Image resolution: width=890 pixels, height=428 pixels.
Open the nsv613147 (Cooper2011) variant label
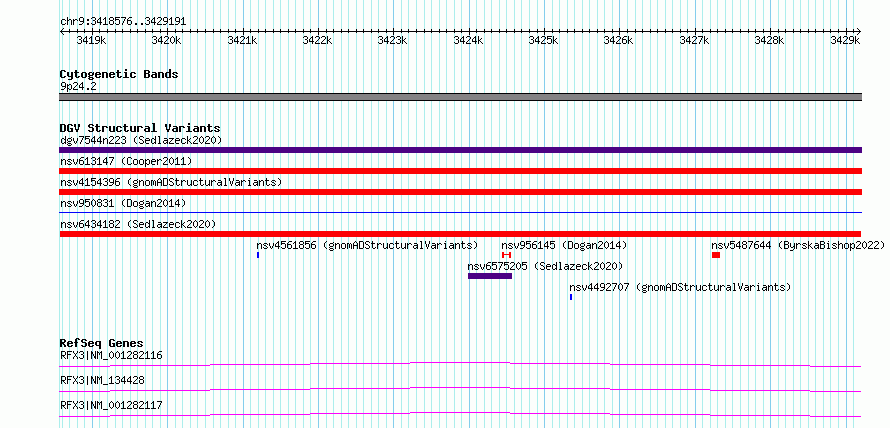click(126, 161)
